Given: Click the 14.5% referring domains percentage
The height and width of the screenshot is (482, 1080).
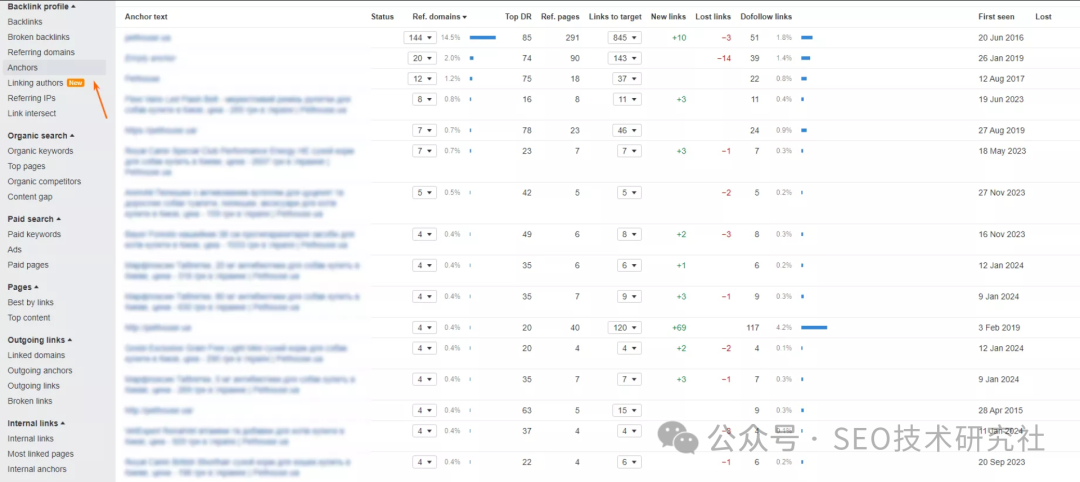Looking at the screenshot, I should pyautogui.click(x=450, y=38).
